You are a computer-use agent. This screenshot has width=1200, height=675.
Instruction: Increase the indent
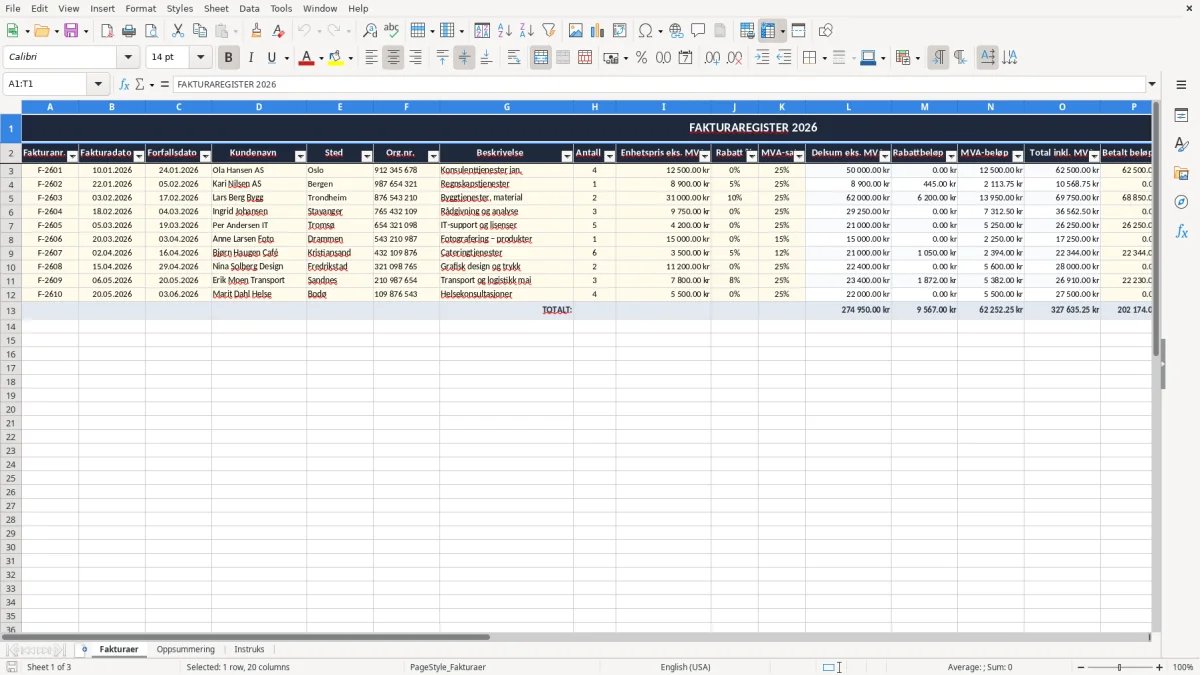762,58
